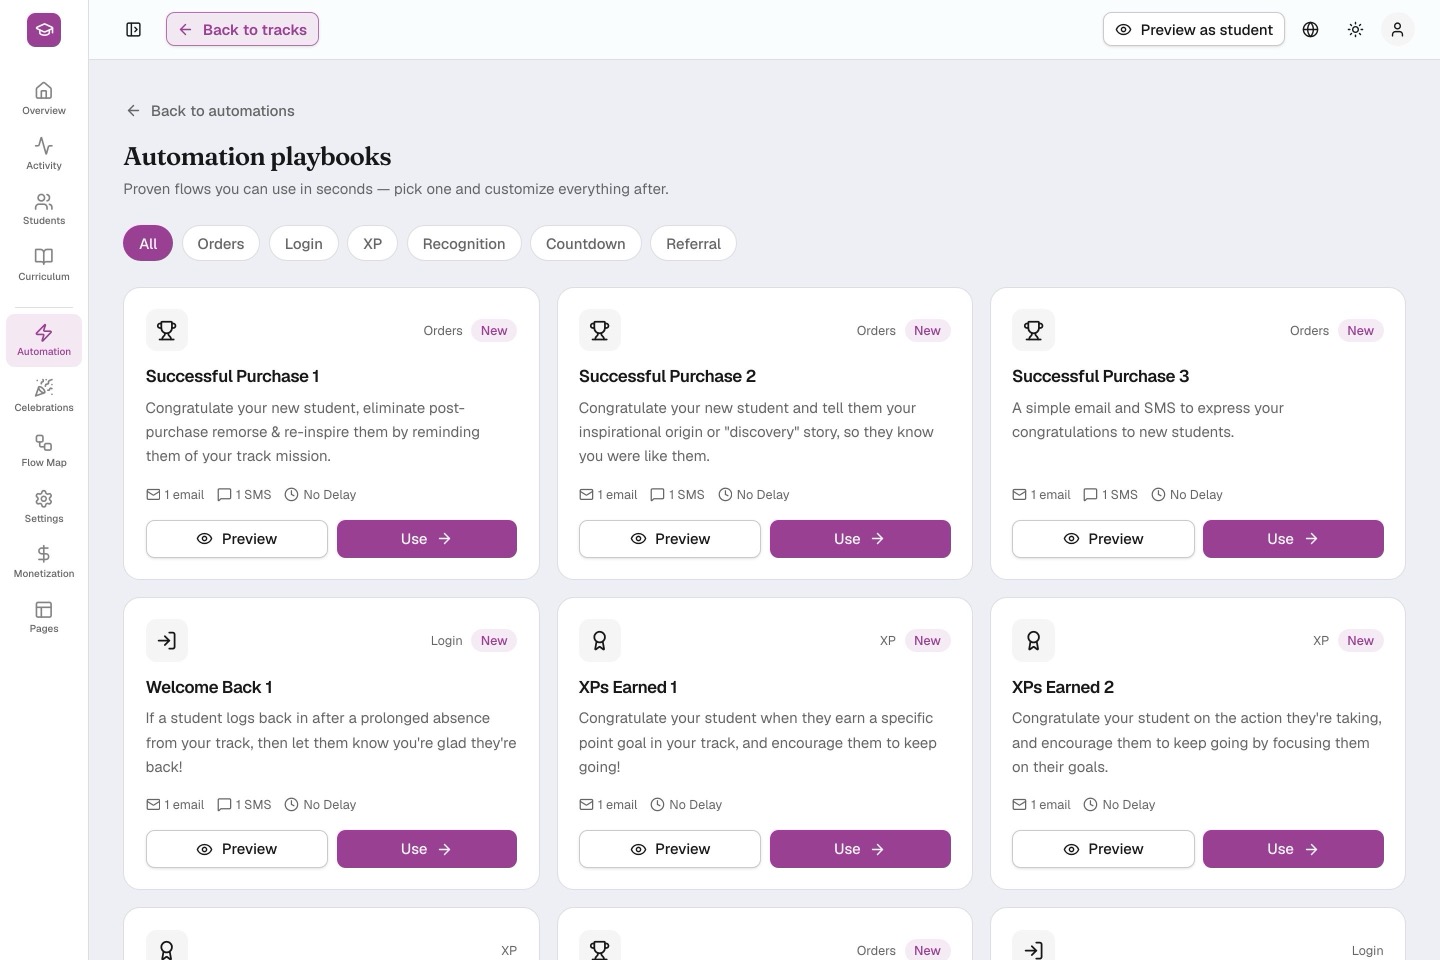Go to Students in sidebar
The height and width of the screenshot is (960, 1440).
[44, 208]
